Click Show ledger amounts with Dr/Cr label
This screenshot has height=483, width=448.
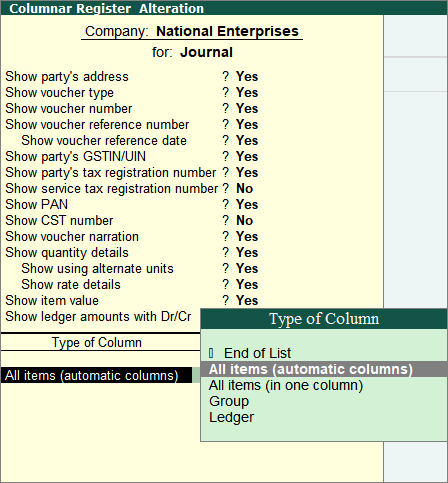(98, 317)
